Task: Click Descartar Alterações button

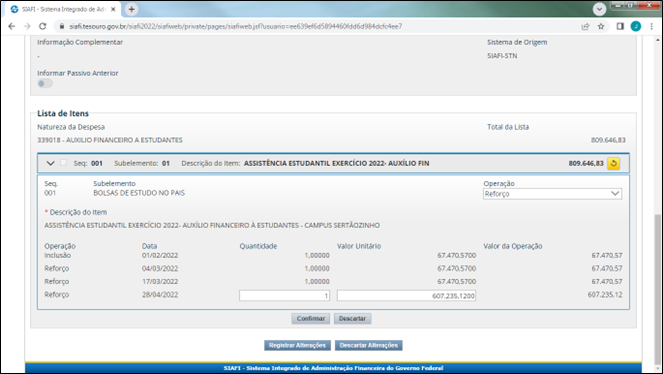Action: point(369,345)
